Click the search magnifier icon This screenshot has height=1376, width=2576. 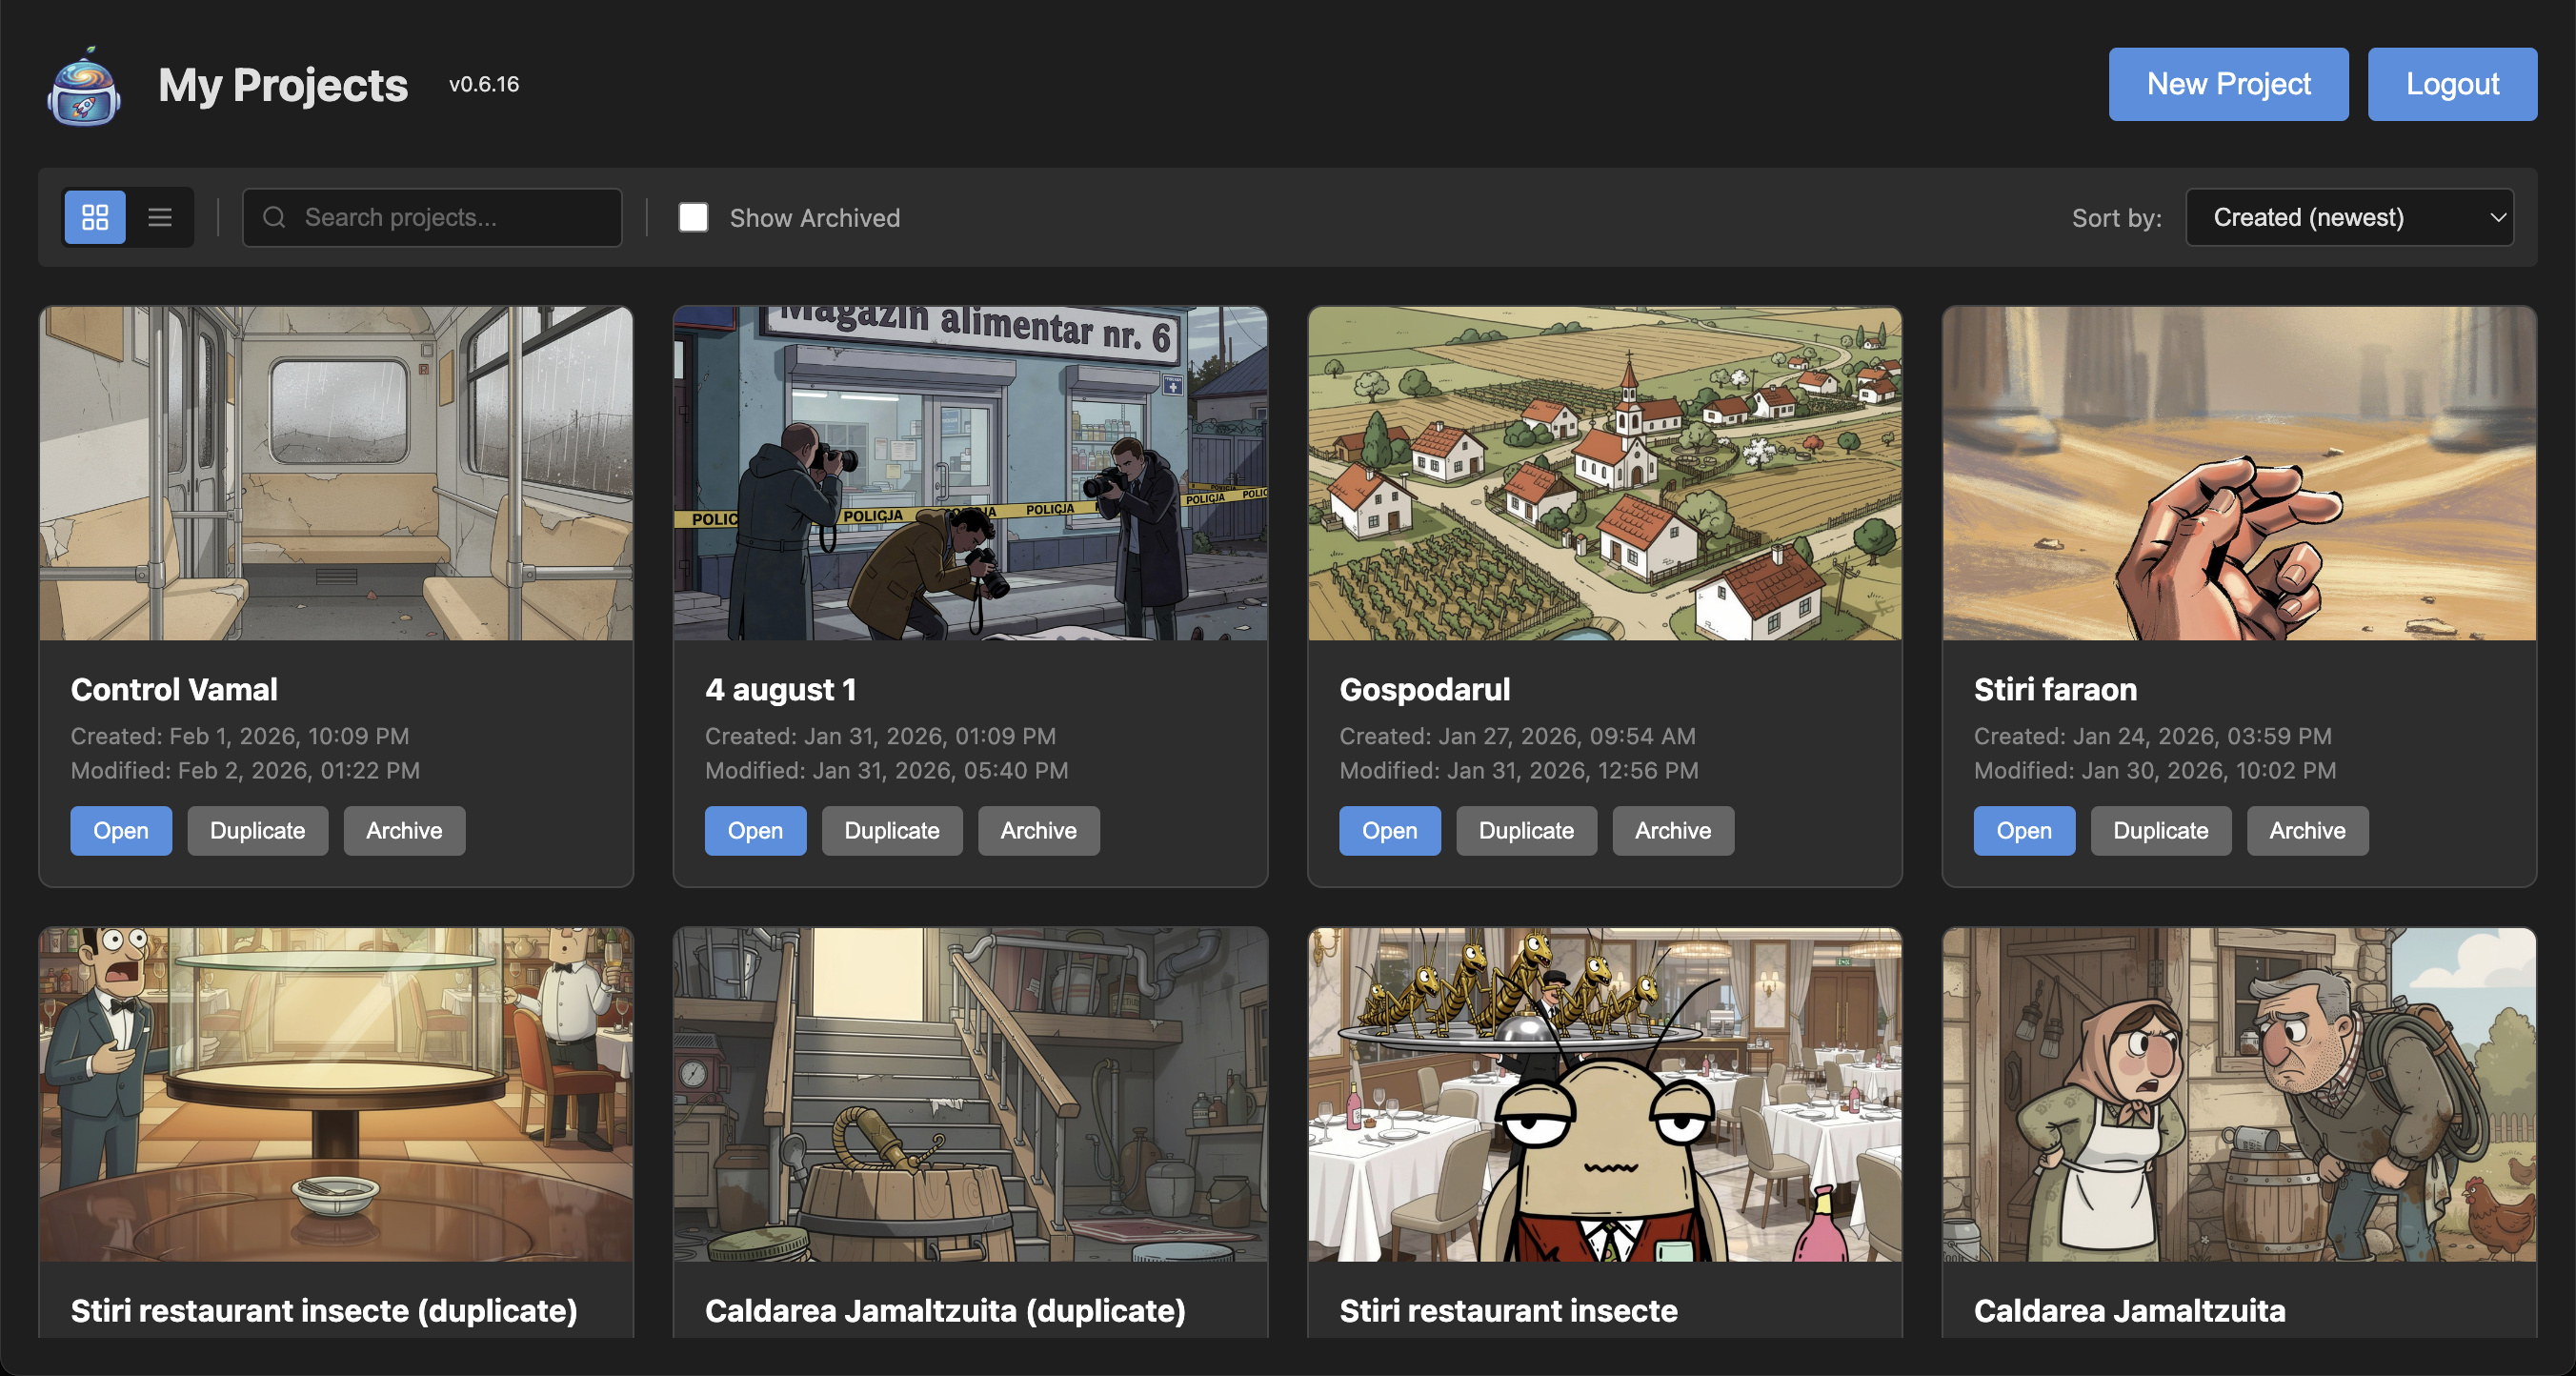[x=274, y=217]
